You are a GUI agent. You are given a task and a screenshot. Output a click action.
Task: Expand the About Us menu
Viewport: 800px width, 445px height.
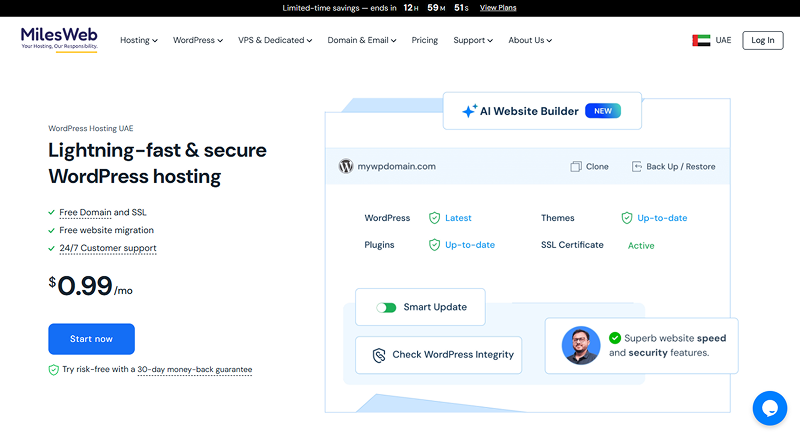pyautogui.click(x=530, y=40)
